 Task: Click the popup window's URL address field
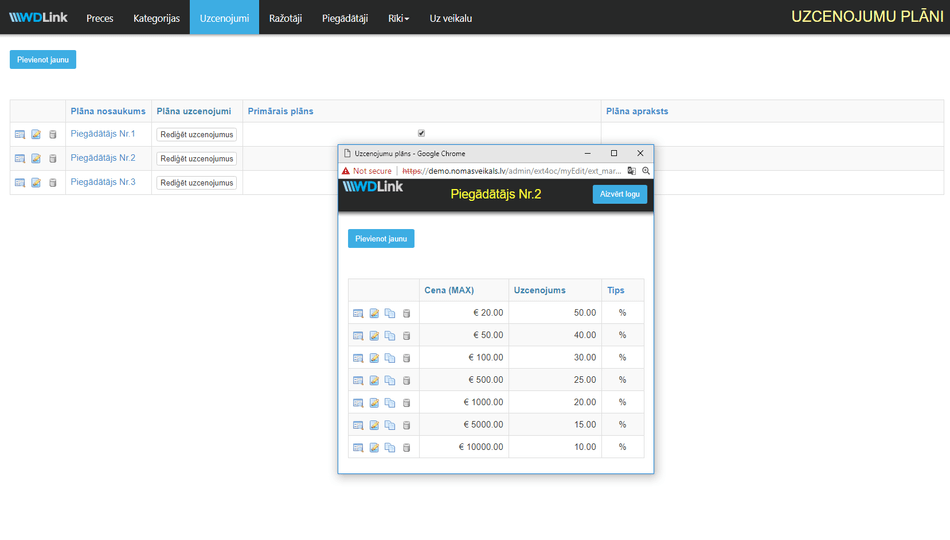[510, 171]
